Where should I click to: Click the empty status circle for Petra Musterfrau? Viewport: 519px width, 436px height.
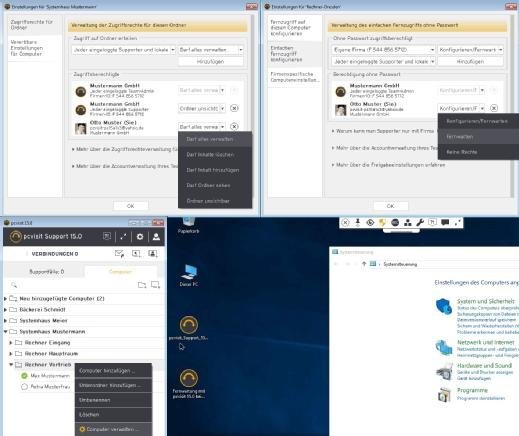tap(24, 387)
